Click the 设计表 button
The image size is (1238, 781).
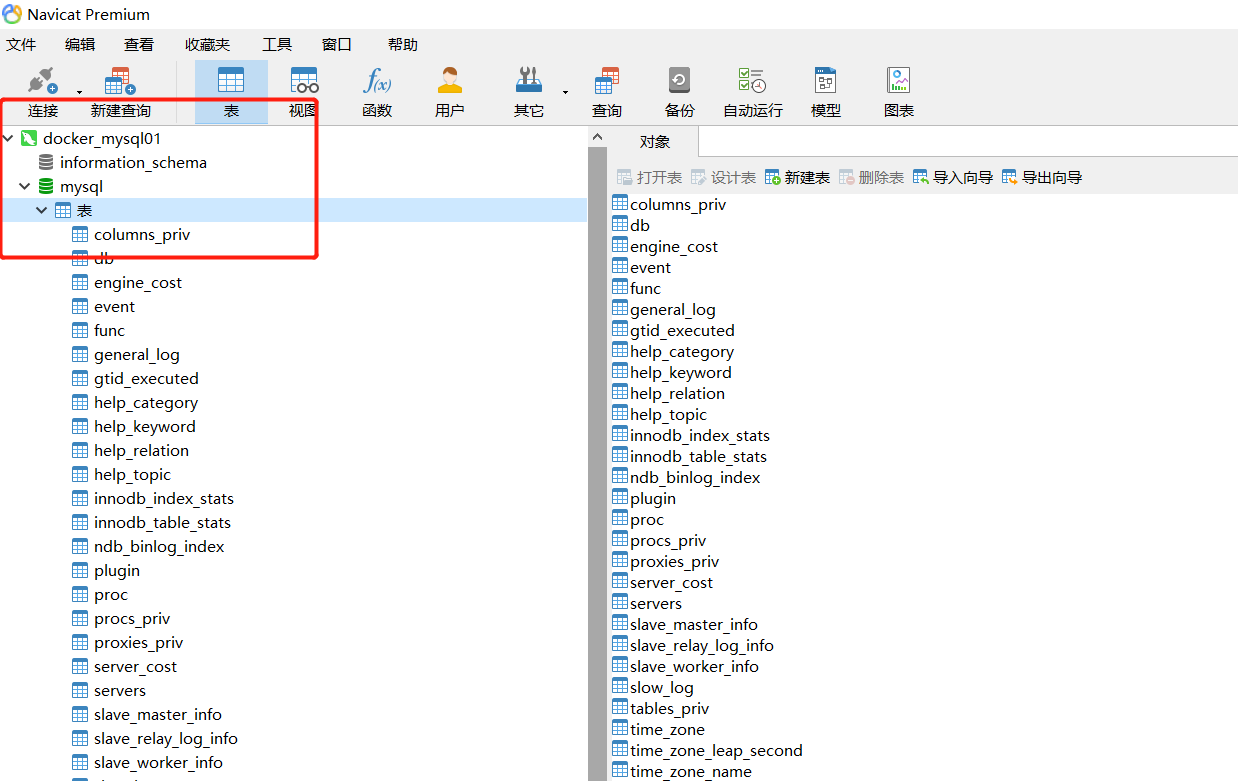pos(723,177)
